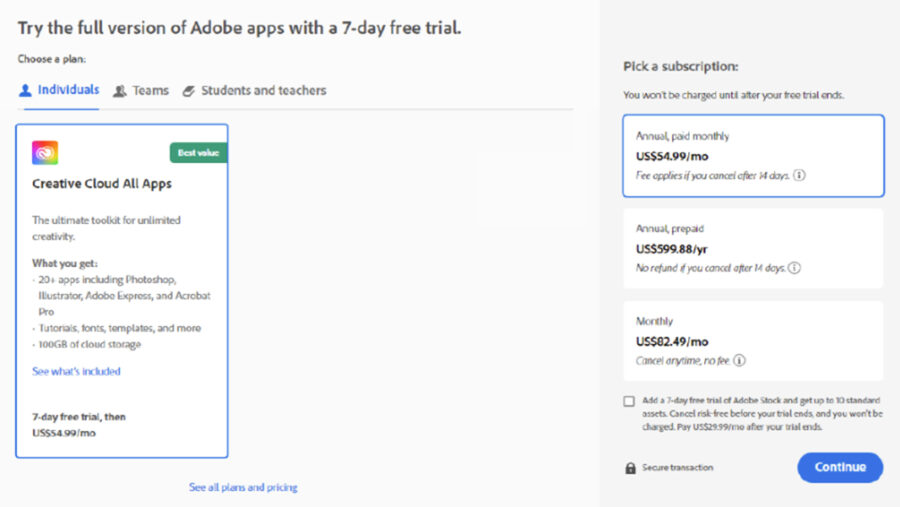The width and height of the screenshot is (900, 507).
Task: Click the Secure transaction label
Action: pos(677,467)
